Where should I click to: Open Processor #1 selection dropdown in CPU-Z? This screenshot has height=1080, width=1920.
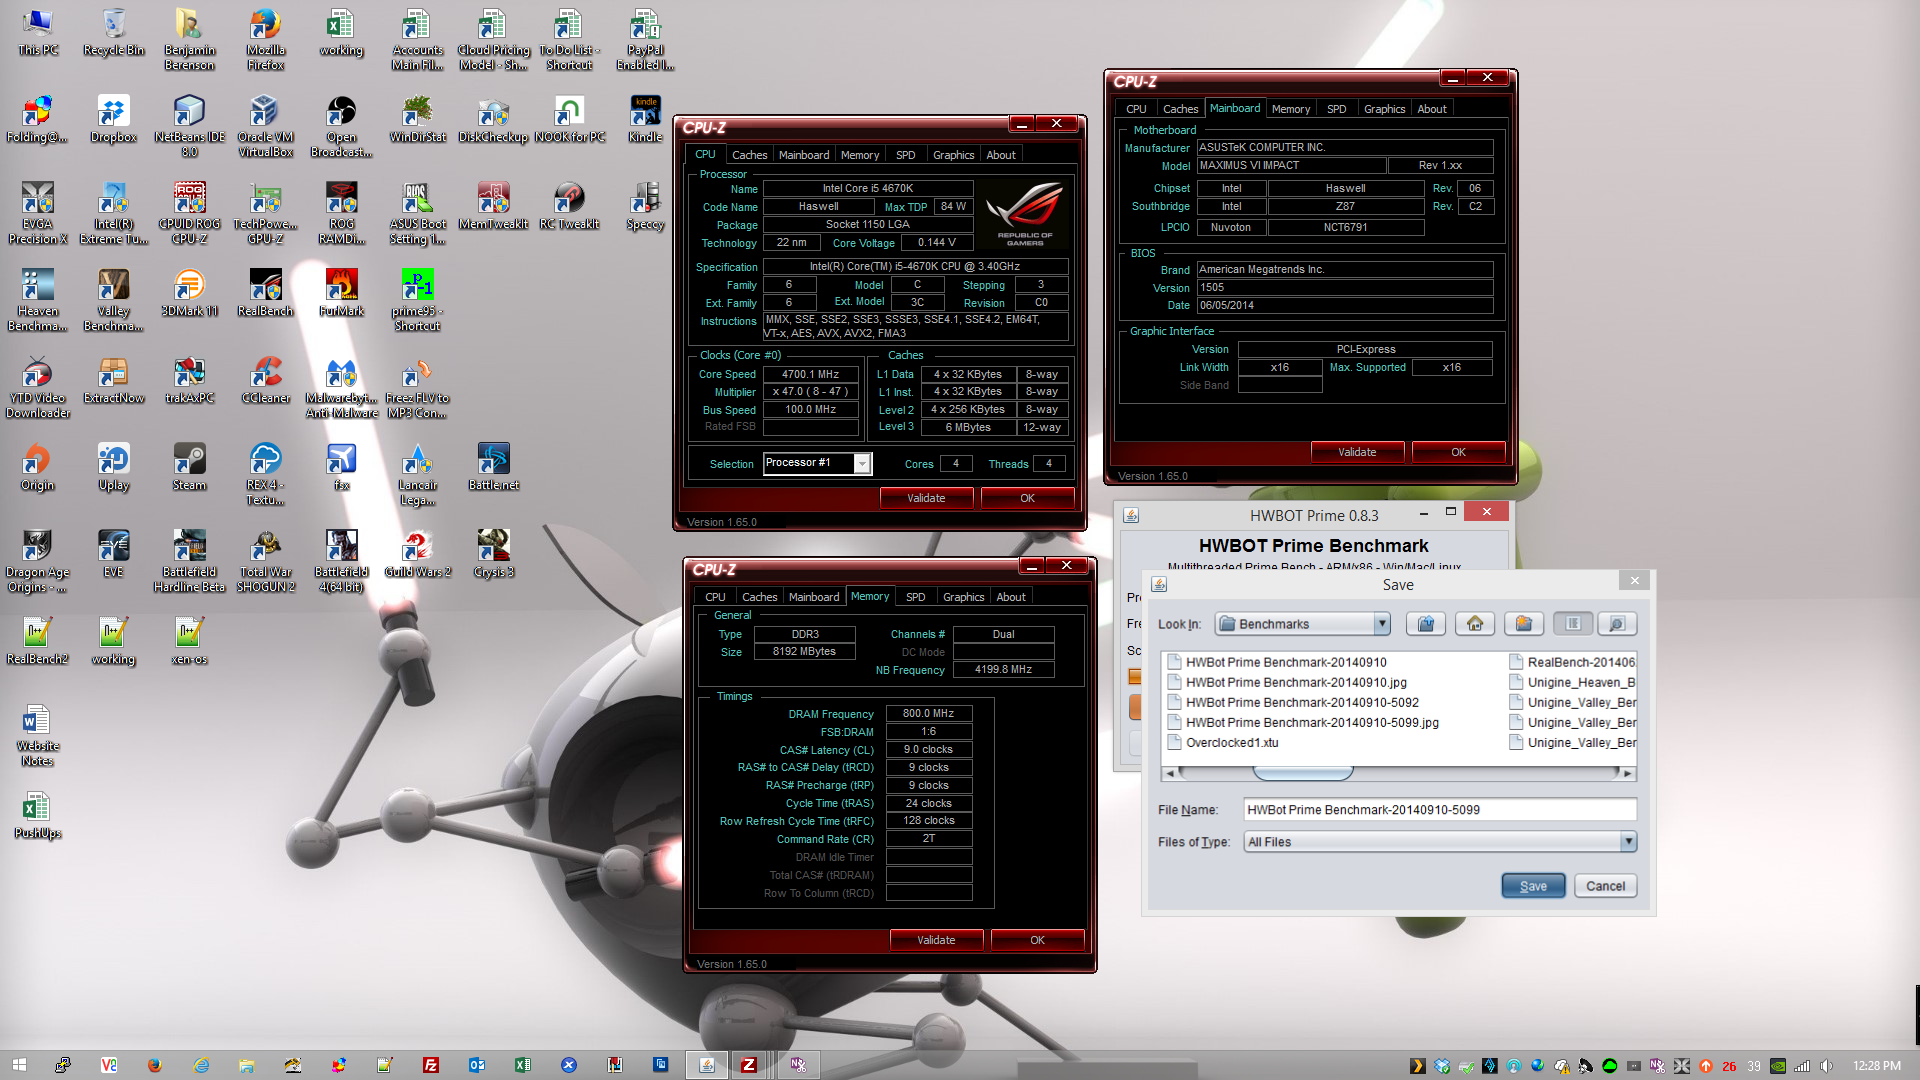862,463
